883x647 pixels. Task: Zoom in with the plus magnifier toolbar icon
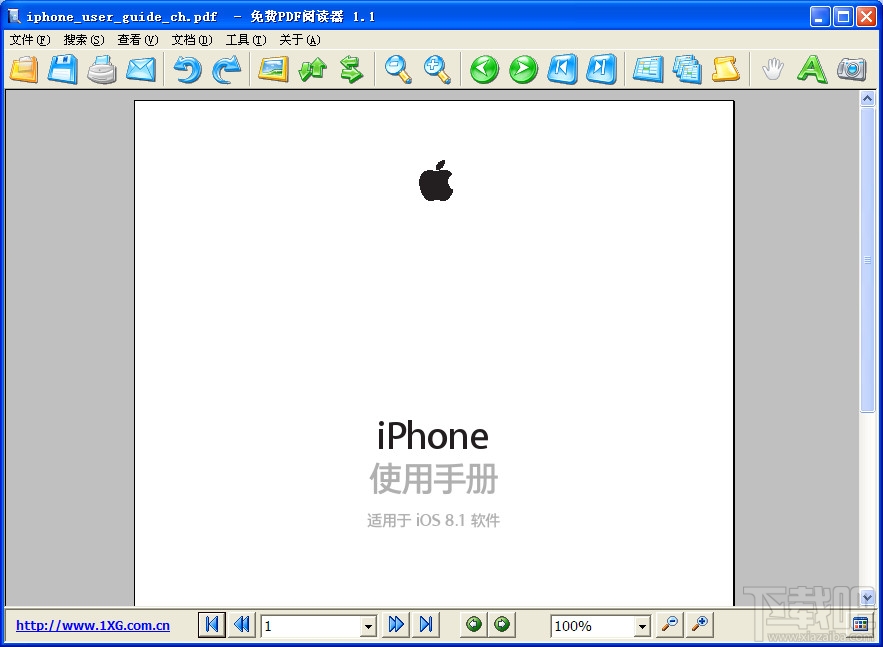[438, 70]
